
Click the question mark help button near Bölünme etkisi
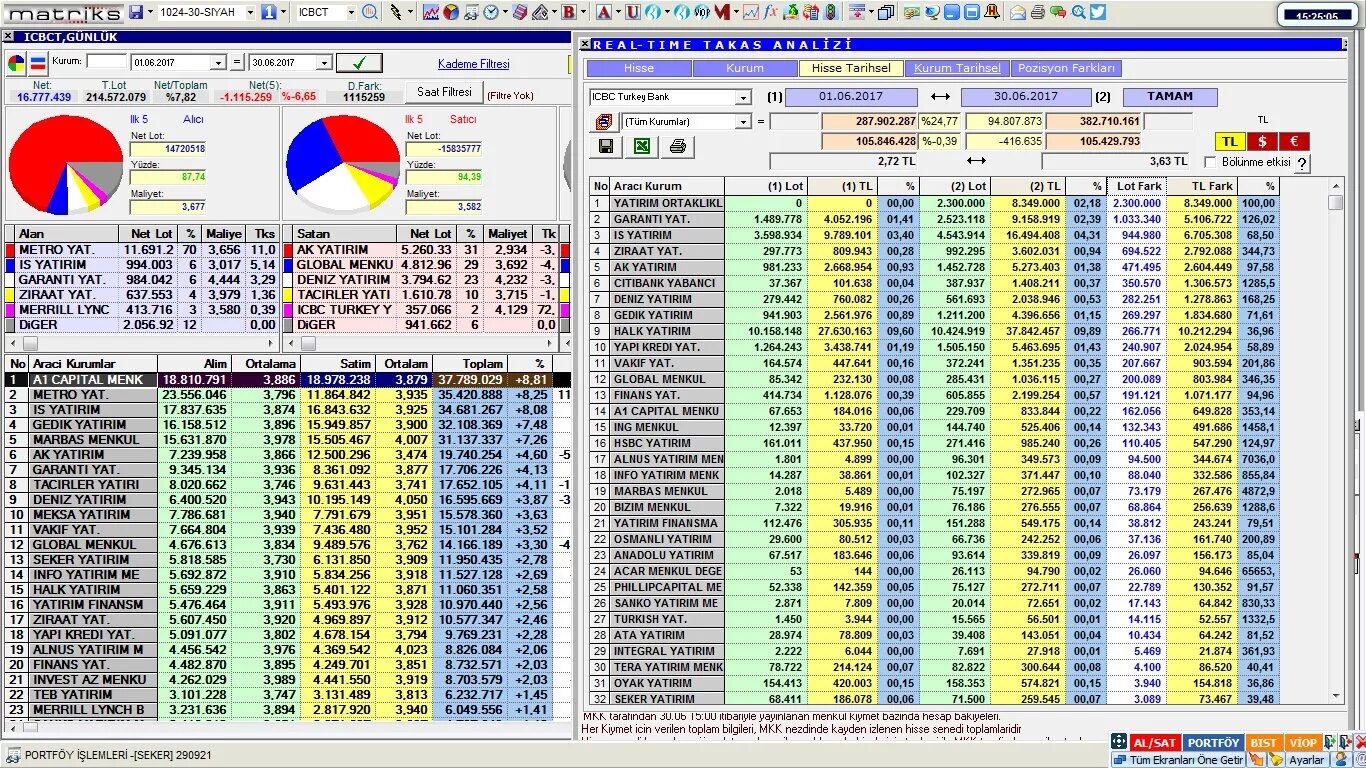(1302, 164)
